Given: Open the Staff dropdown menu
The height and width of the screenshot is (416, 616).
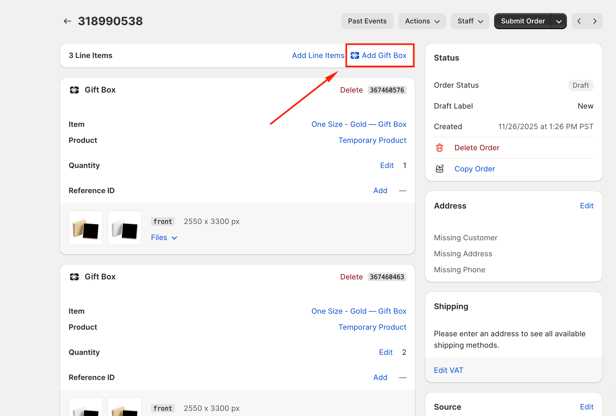Looking at the screenshot, I should (470, 21).
